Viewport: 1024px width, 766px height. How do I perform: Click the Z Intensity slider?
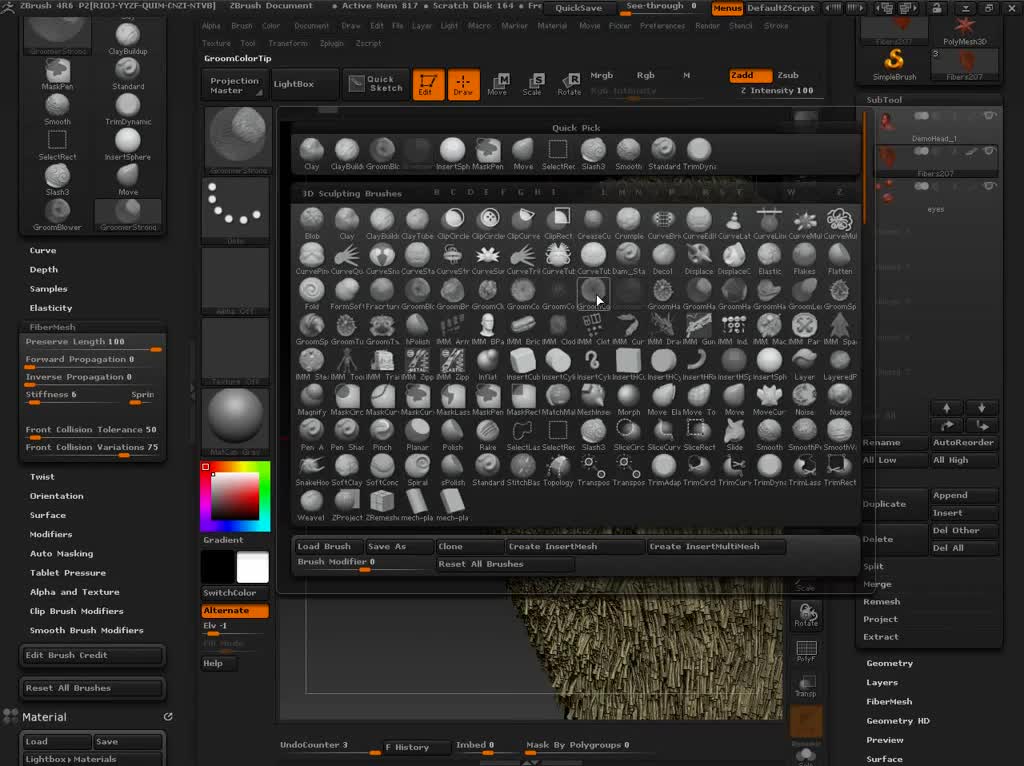point(777,91)
